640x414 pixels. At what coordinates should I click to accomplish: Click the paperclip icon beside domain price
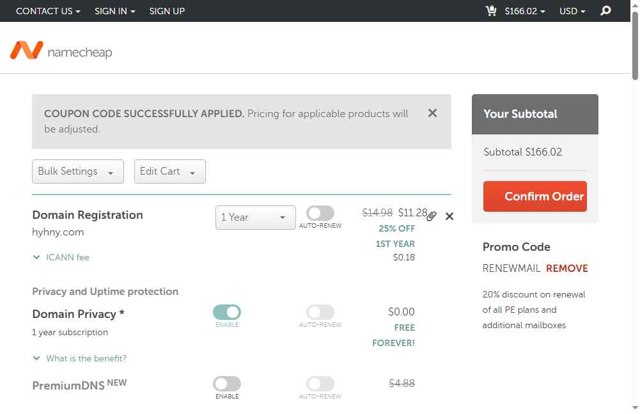431,216
